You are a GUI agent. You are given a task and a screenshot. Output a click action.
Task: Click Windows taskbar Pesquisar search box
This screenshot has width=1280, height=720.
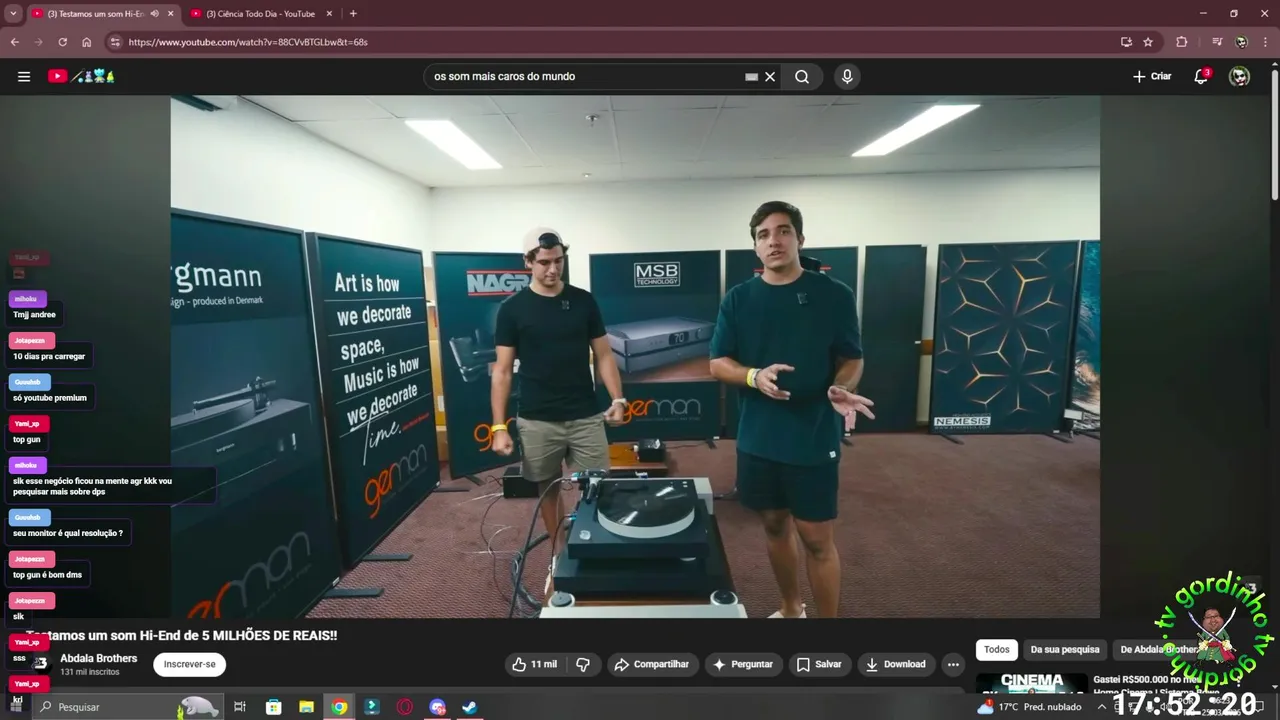click(x=126, y=707)
